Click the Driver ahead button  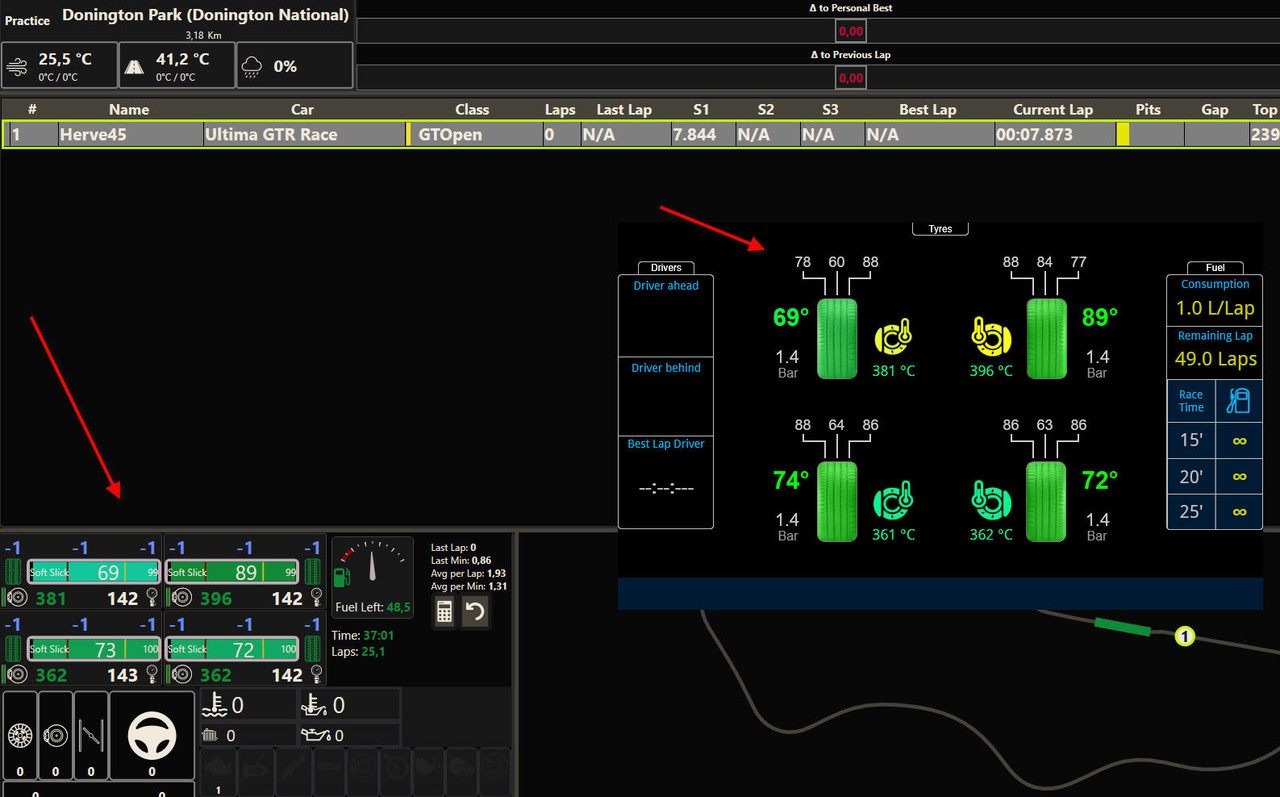[665, 285]
